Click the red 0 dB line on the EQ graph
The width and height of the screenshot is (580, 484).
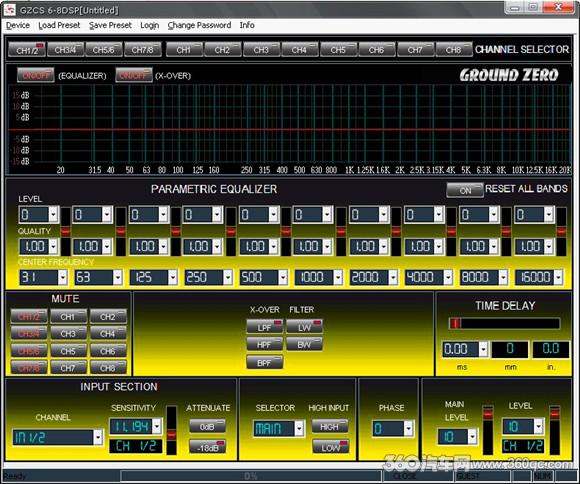tap(289, 130)
